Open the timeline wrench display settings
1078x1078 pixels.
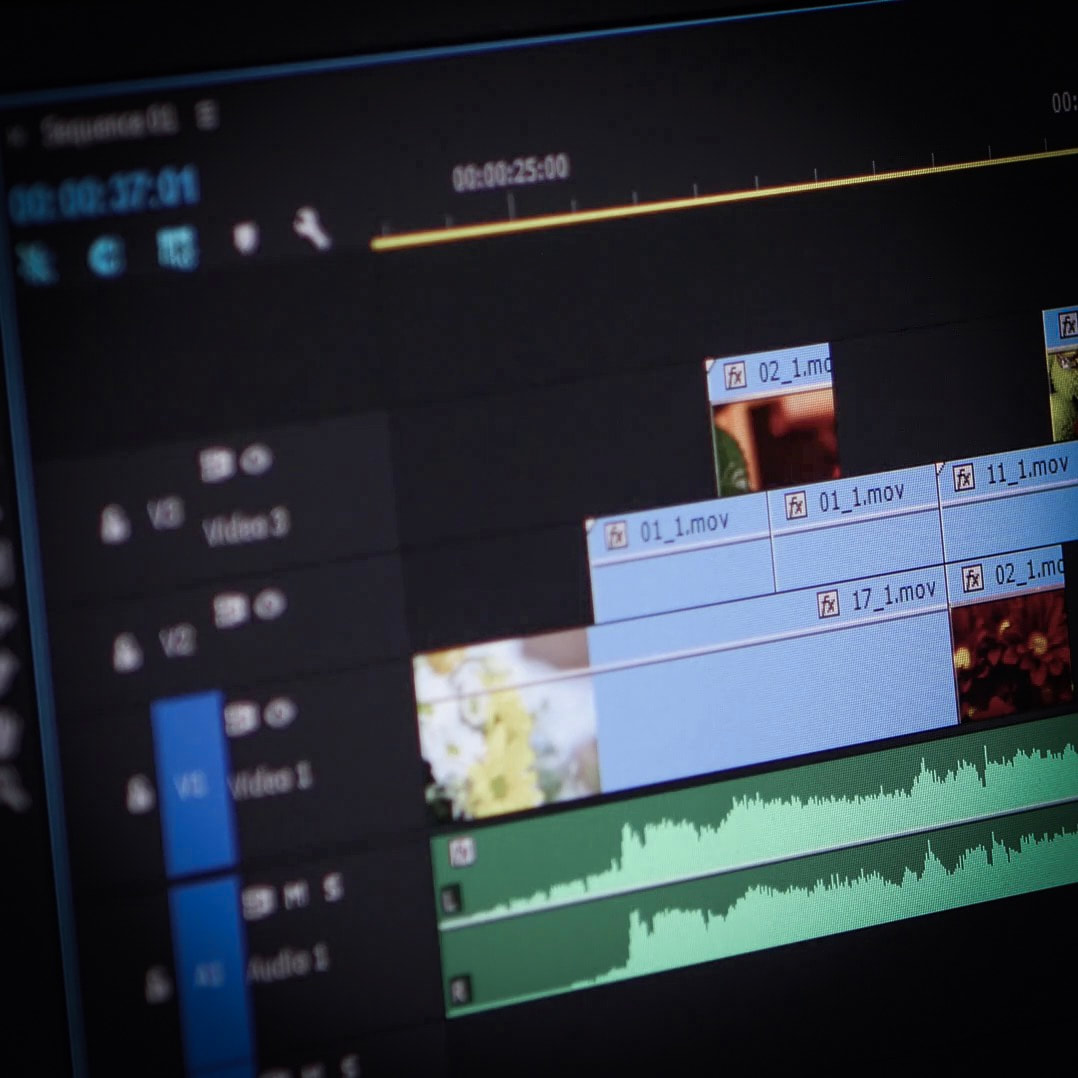pyautogui.click(x=311, y=229)
